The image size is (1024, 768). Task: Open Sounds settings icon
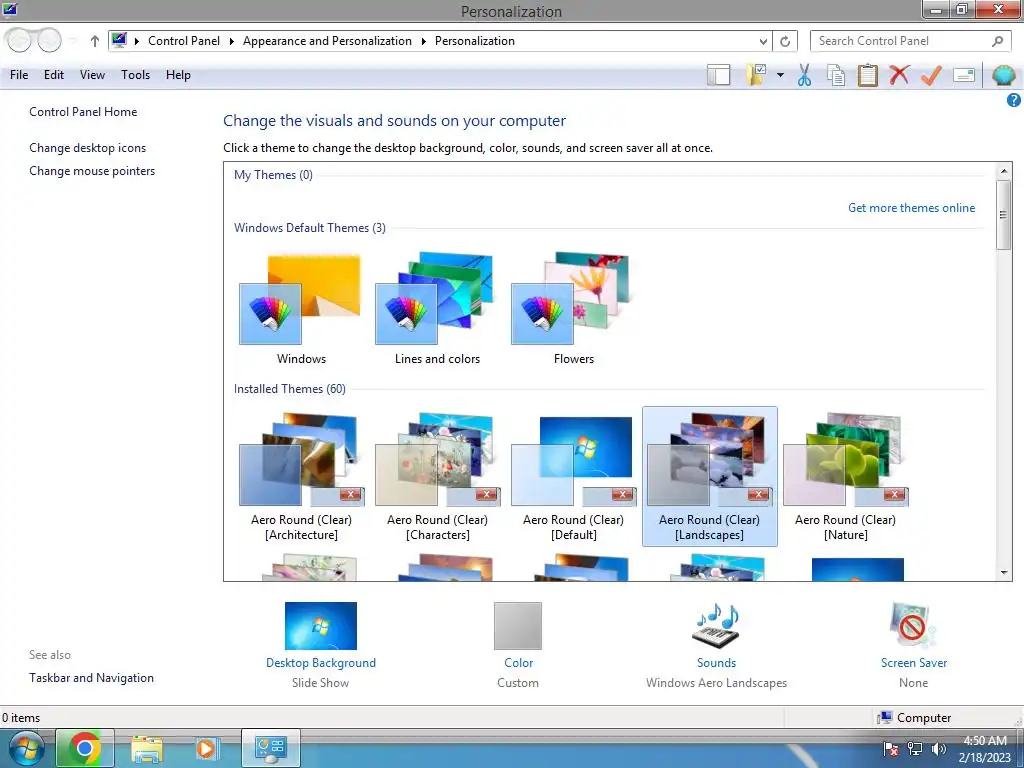pos(716,626)
